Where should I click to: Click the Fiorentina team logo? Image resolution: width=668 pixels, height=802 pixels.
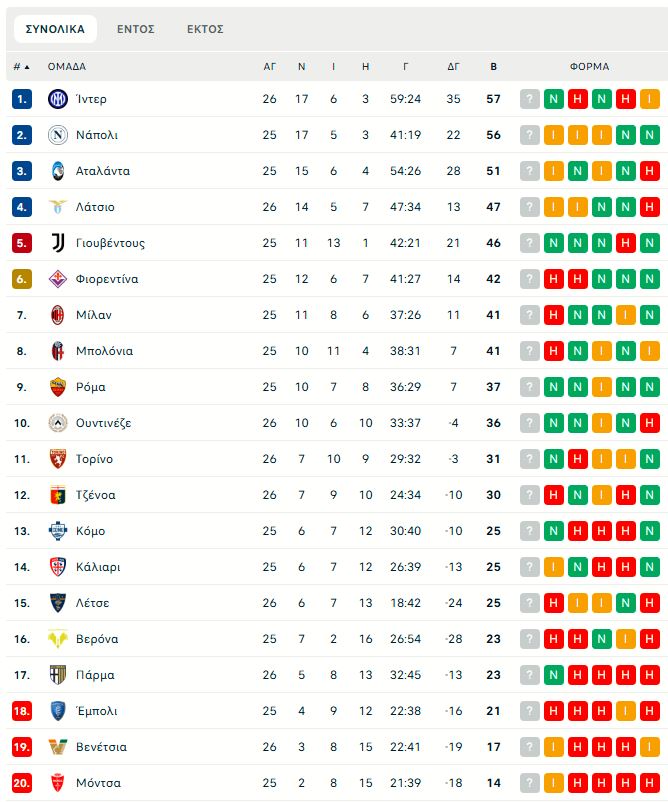click(57, 279)
